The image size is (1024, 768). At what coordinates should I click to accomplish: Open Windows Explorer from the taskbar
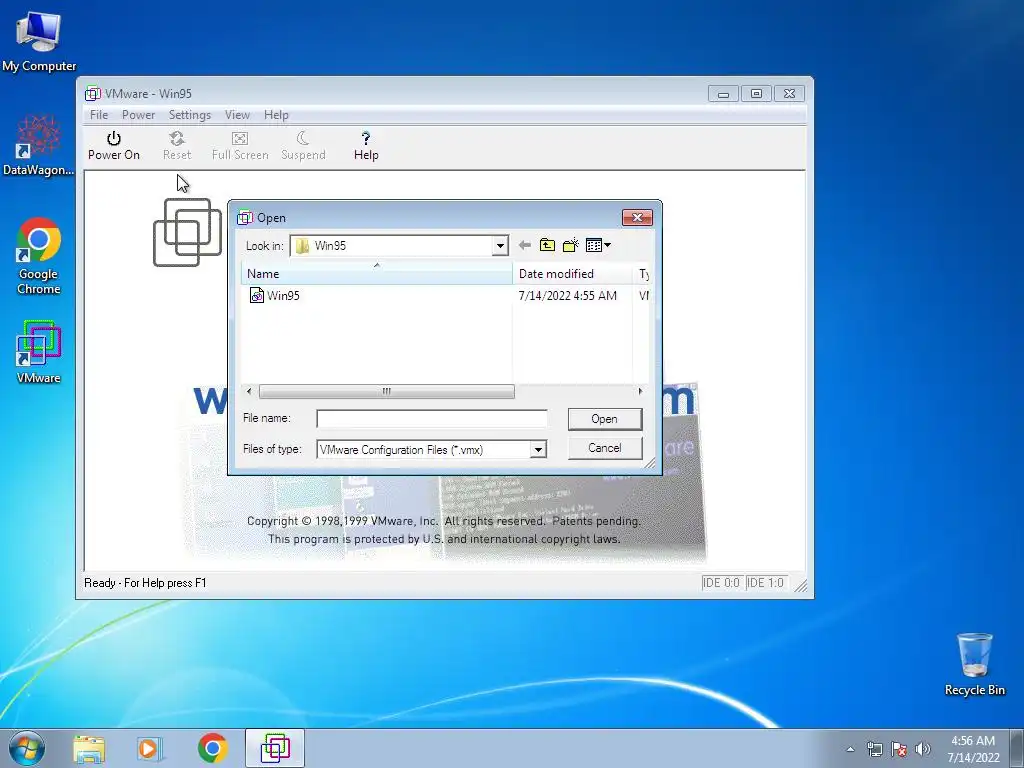coord(89,748)
